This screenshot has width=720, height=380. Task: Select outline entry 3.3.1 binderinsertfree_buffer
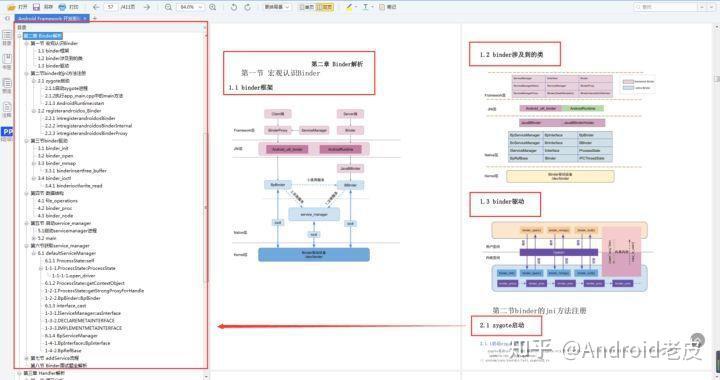pos(75,171)
